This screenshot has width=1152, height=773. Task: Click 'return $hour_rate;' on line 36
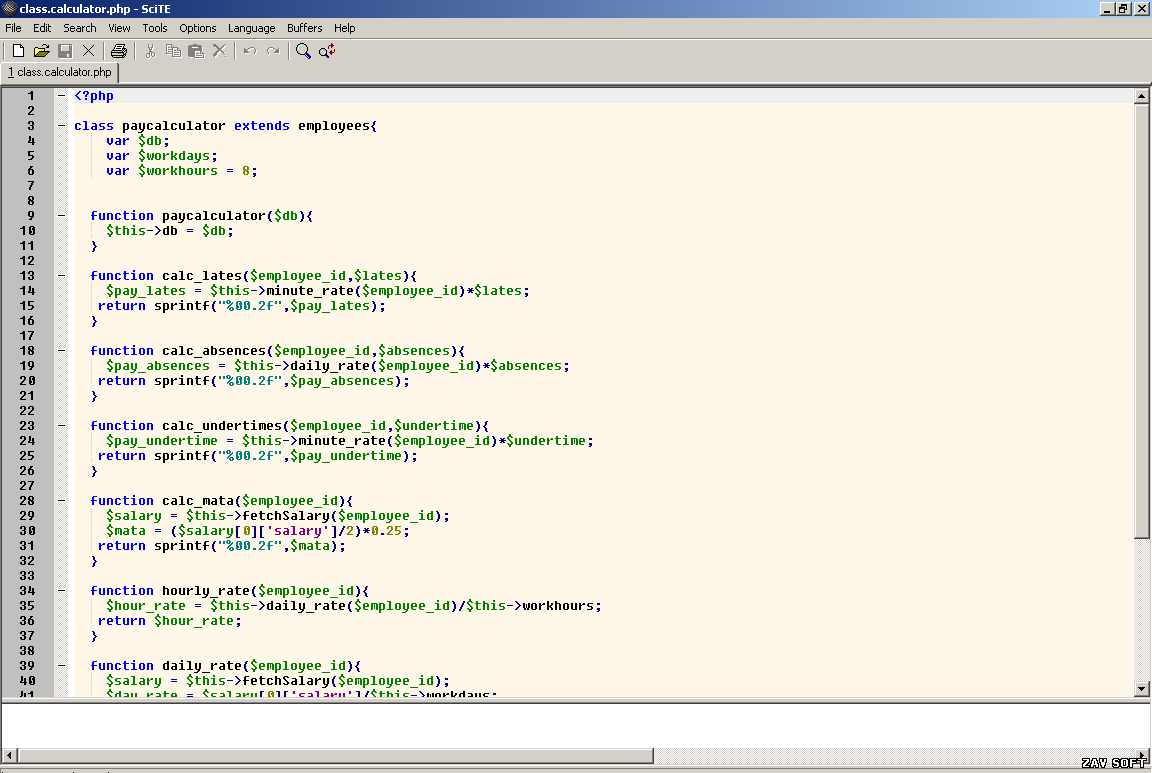click(x=170, y=621)
